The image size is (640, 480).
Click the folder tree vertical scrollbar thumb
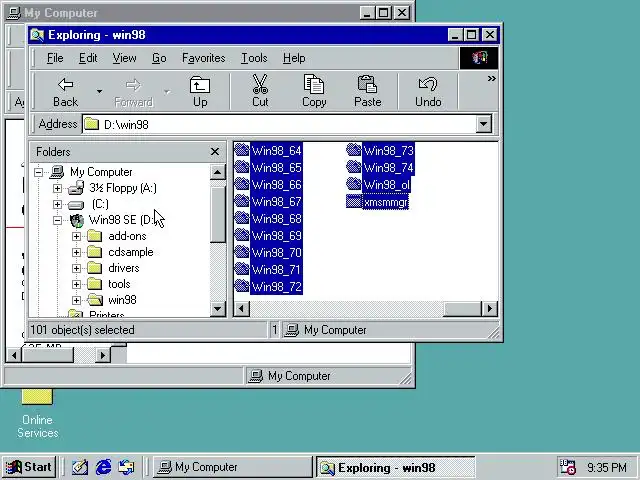click(218, 212)
